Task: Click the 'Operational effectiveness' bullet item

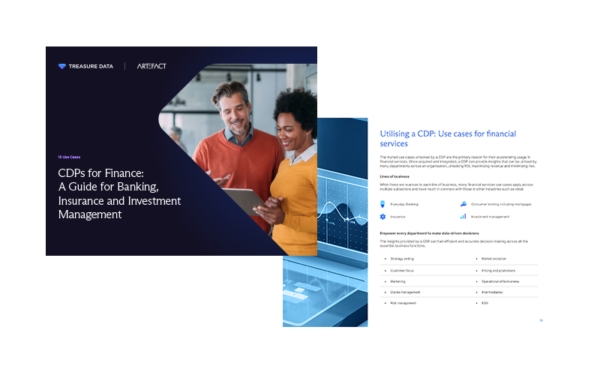Action: tap(500, 281)
